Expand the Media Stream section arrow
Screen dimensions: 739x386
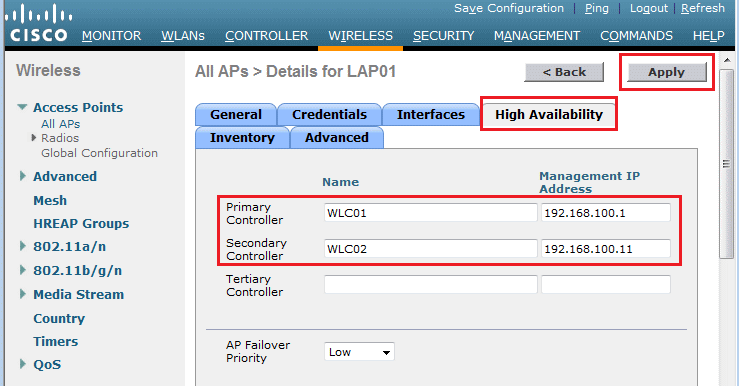tap(22, 294)
